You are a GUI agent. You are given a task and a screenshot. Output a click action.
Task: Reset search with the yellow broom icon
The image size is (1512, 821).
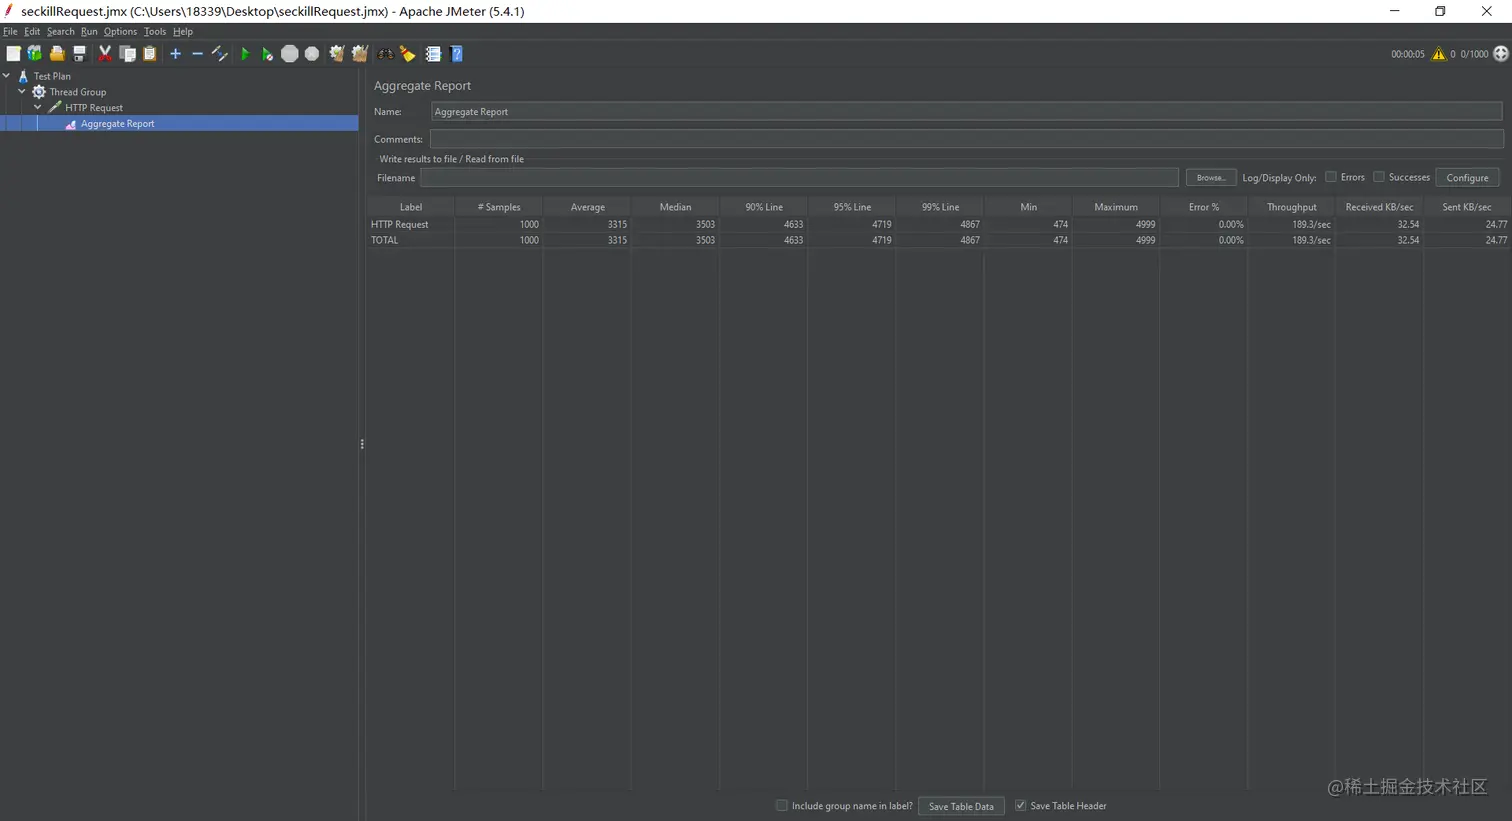pos(407,54)
